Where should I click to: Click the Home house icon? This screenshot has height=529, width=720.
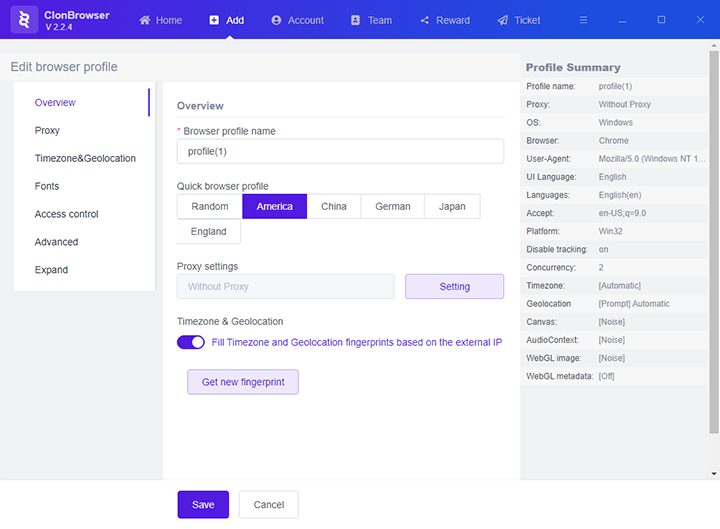(x=145, y=20)
